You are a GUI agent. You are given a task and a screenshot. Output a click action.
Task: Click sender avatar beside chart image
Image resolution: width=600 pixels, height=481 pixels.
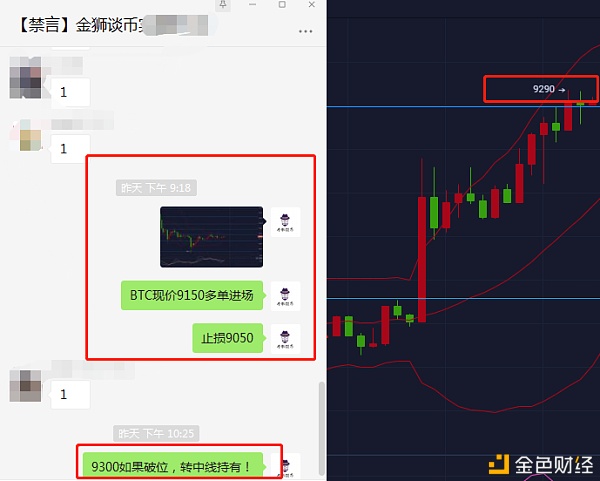point(285,222)
